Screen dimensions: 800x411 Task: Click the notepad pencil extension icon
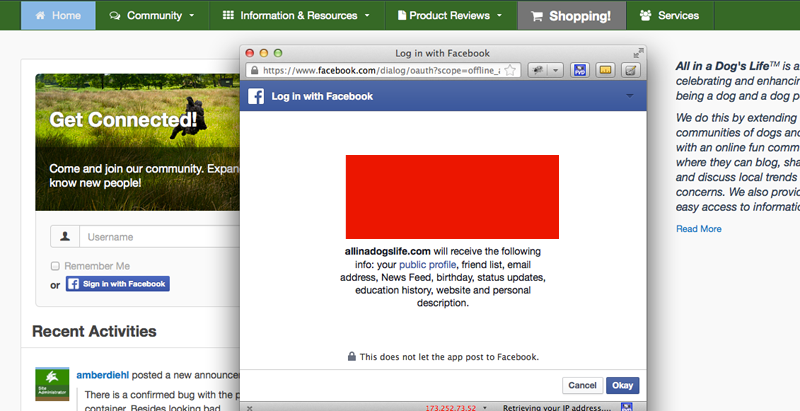(x=631, y=70)
